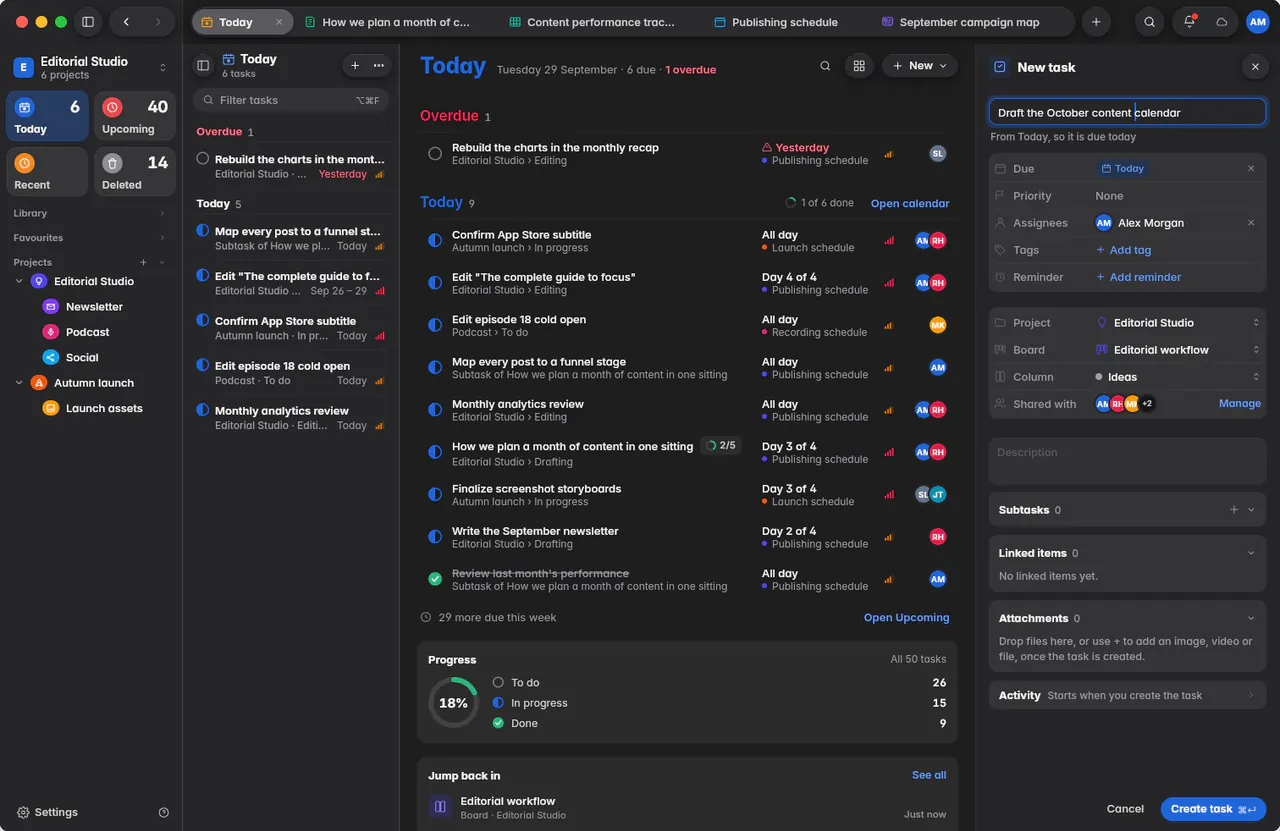This screenshot has height=831, width=1280.
Task: Mark overdue 'Rebuild the charts' task complete in main list
Action: click(x=435, y=154)
